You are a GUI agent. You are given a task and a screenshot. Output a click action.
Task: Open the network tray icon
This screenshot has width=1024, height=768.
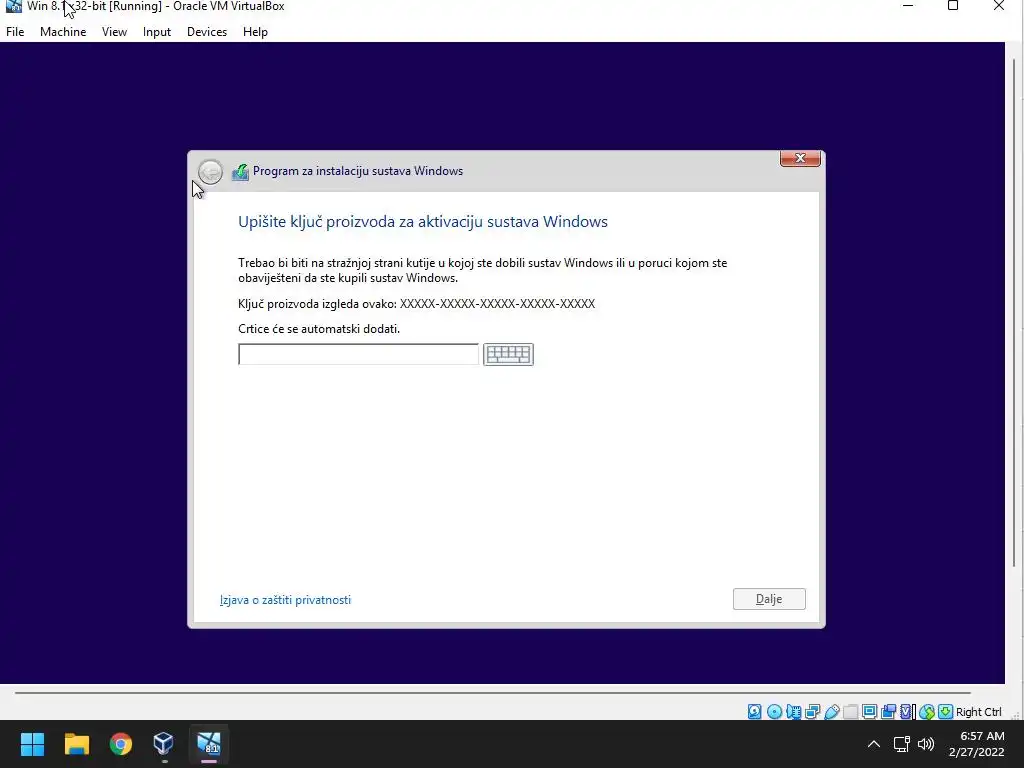click(902, 744)
